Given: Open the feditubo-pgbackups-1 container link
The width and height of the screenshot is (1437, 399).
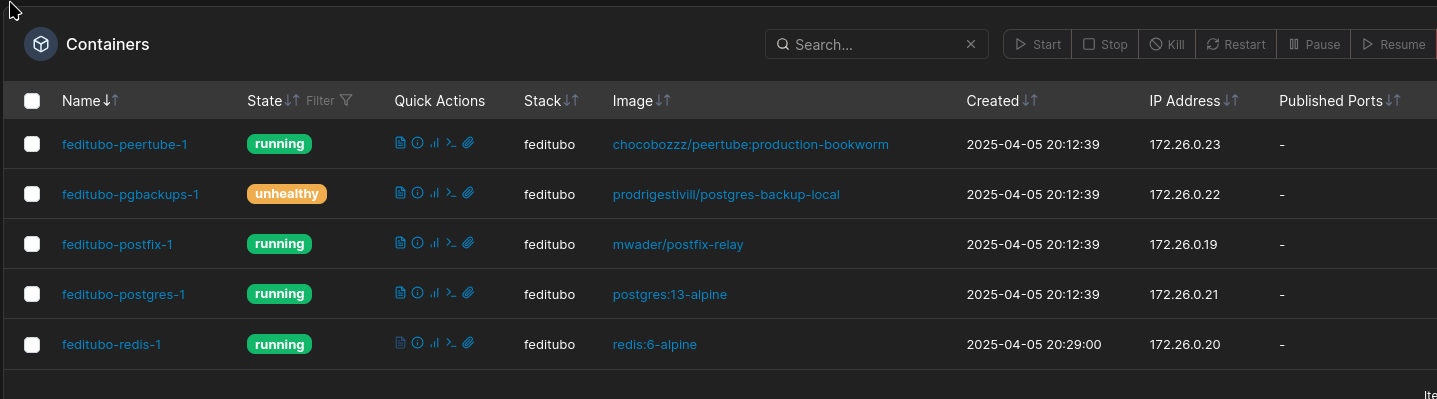Looking at the screenshot, I should pyautogui.click(x=130, y=194).
